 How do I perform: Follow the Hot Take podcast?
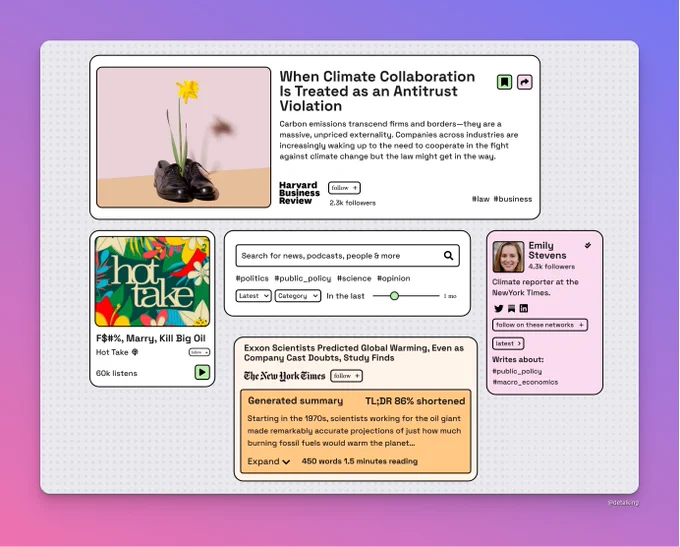coord(199,352)
